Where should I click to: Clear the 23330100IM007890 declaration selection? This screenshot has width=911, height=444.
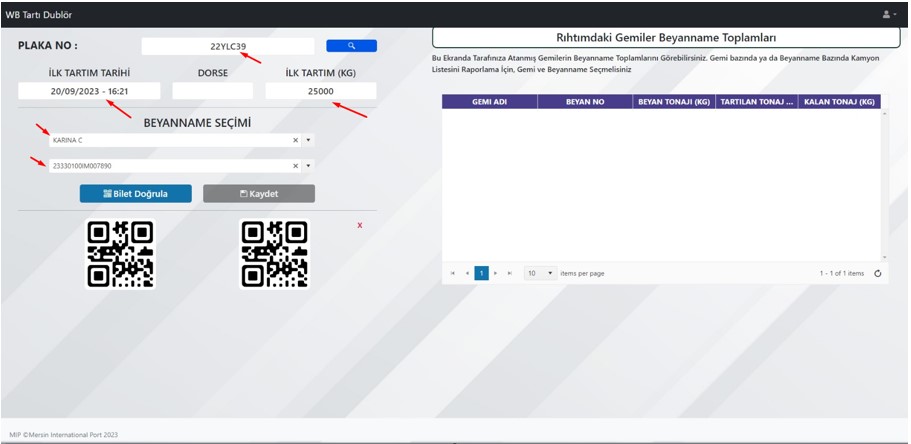tap(295, 166)
